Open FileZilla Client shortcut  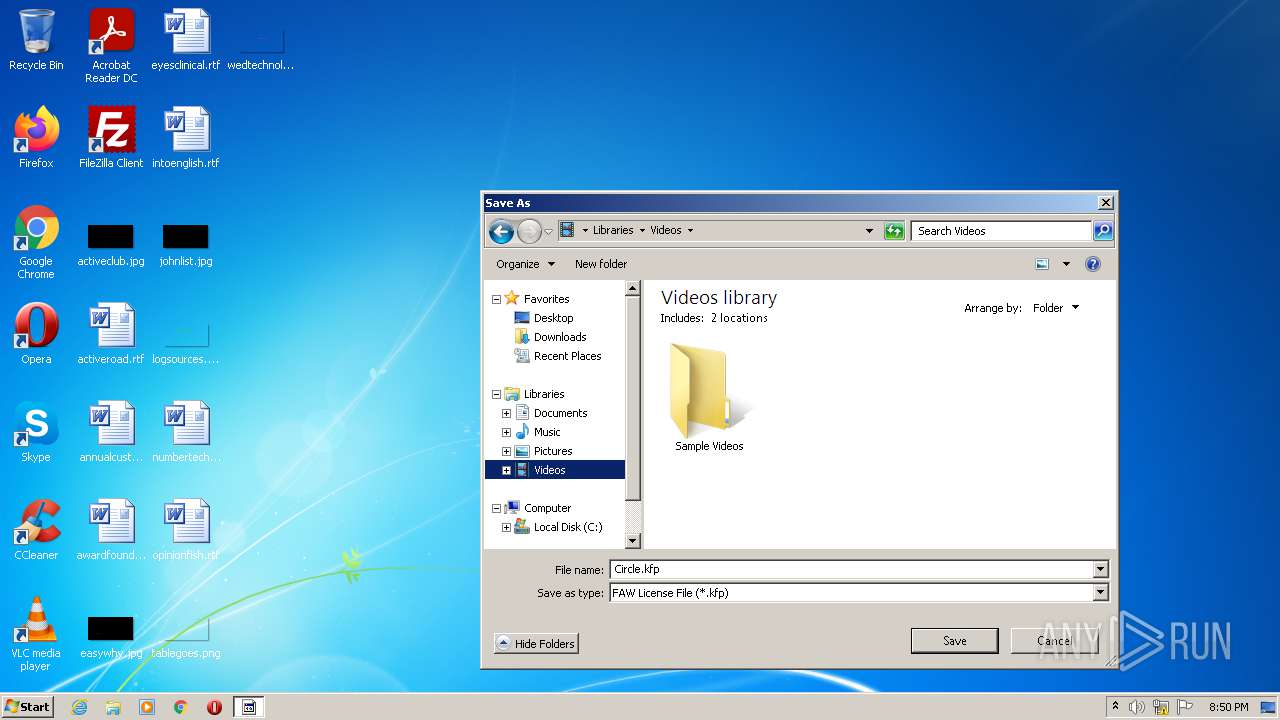tap(111, 139)
